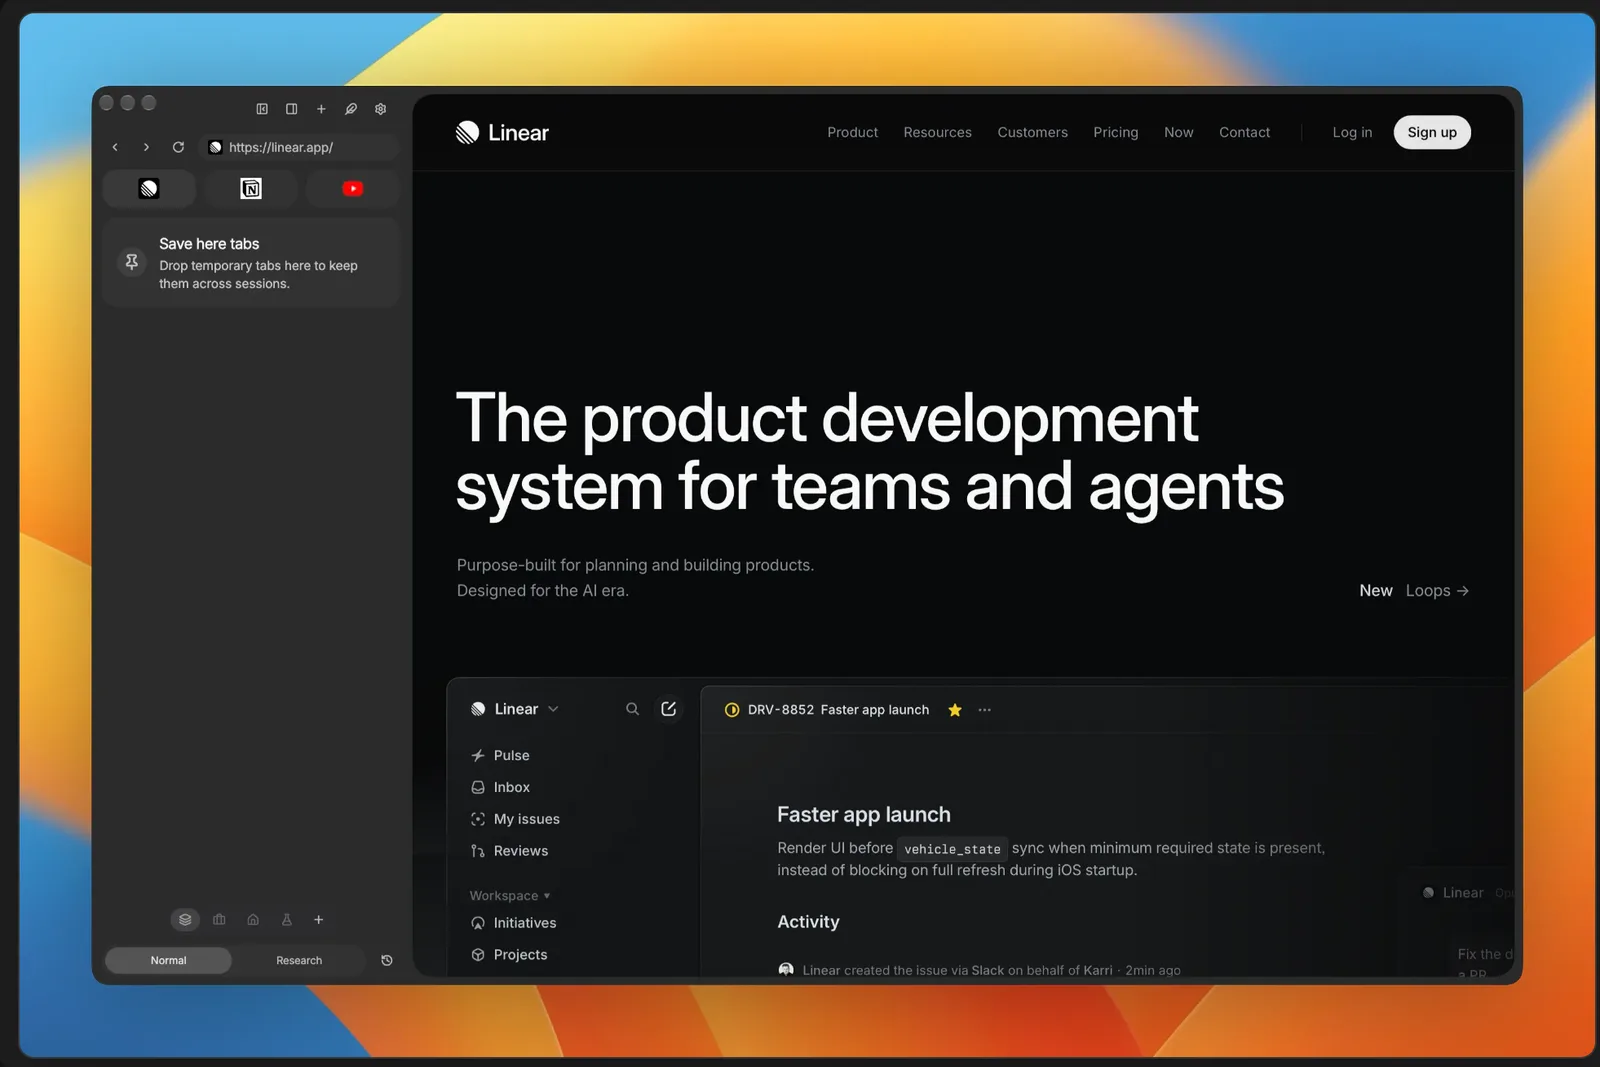The image size is (1600, 1067).
Task: Toggle the favorite star for DRV-8852
Action: [x=955, y=710]
